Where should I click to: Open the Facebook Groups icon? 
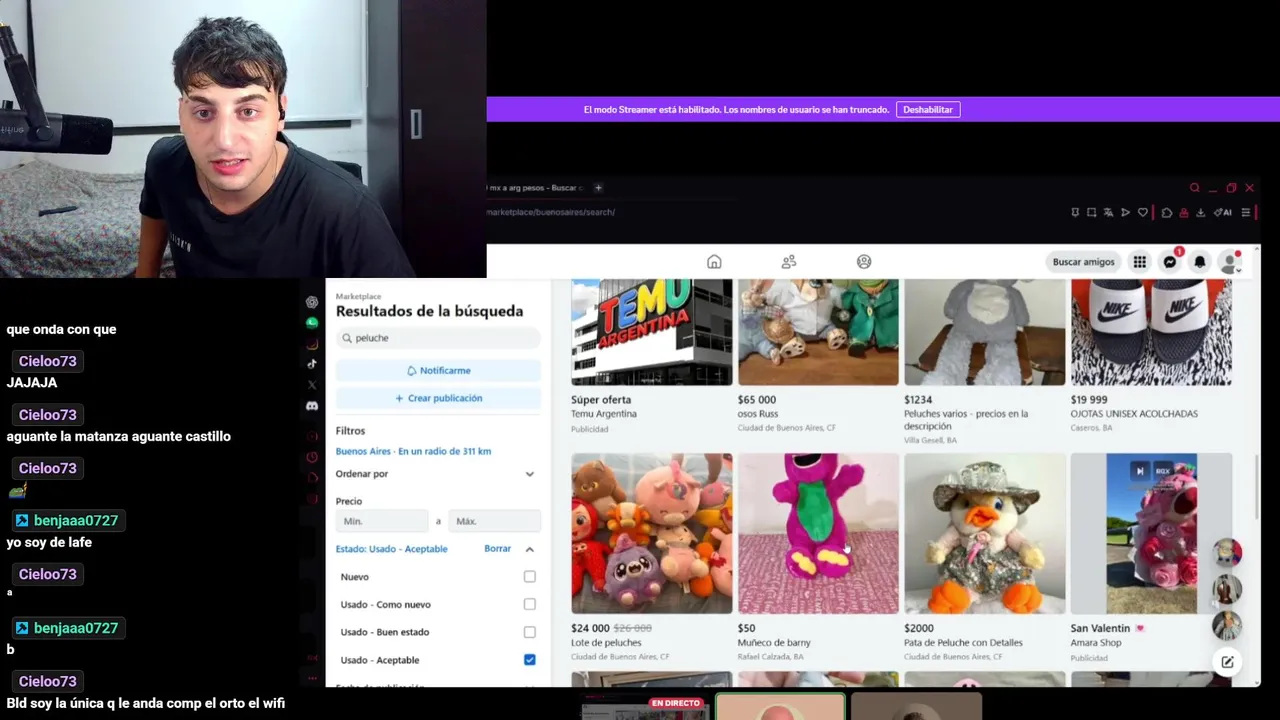tap(864, 262)
